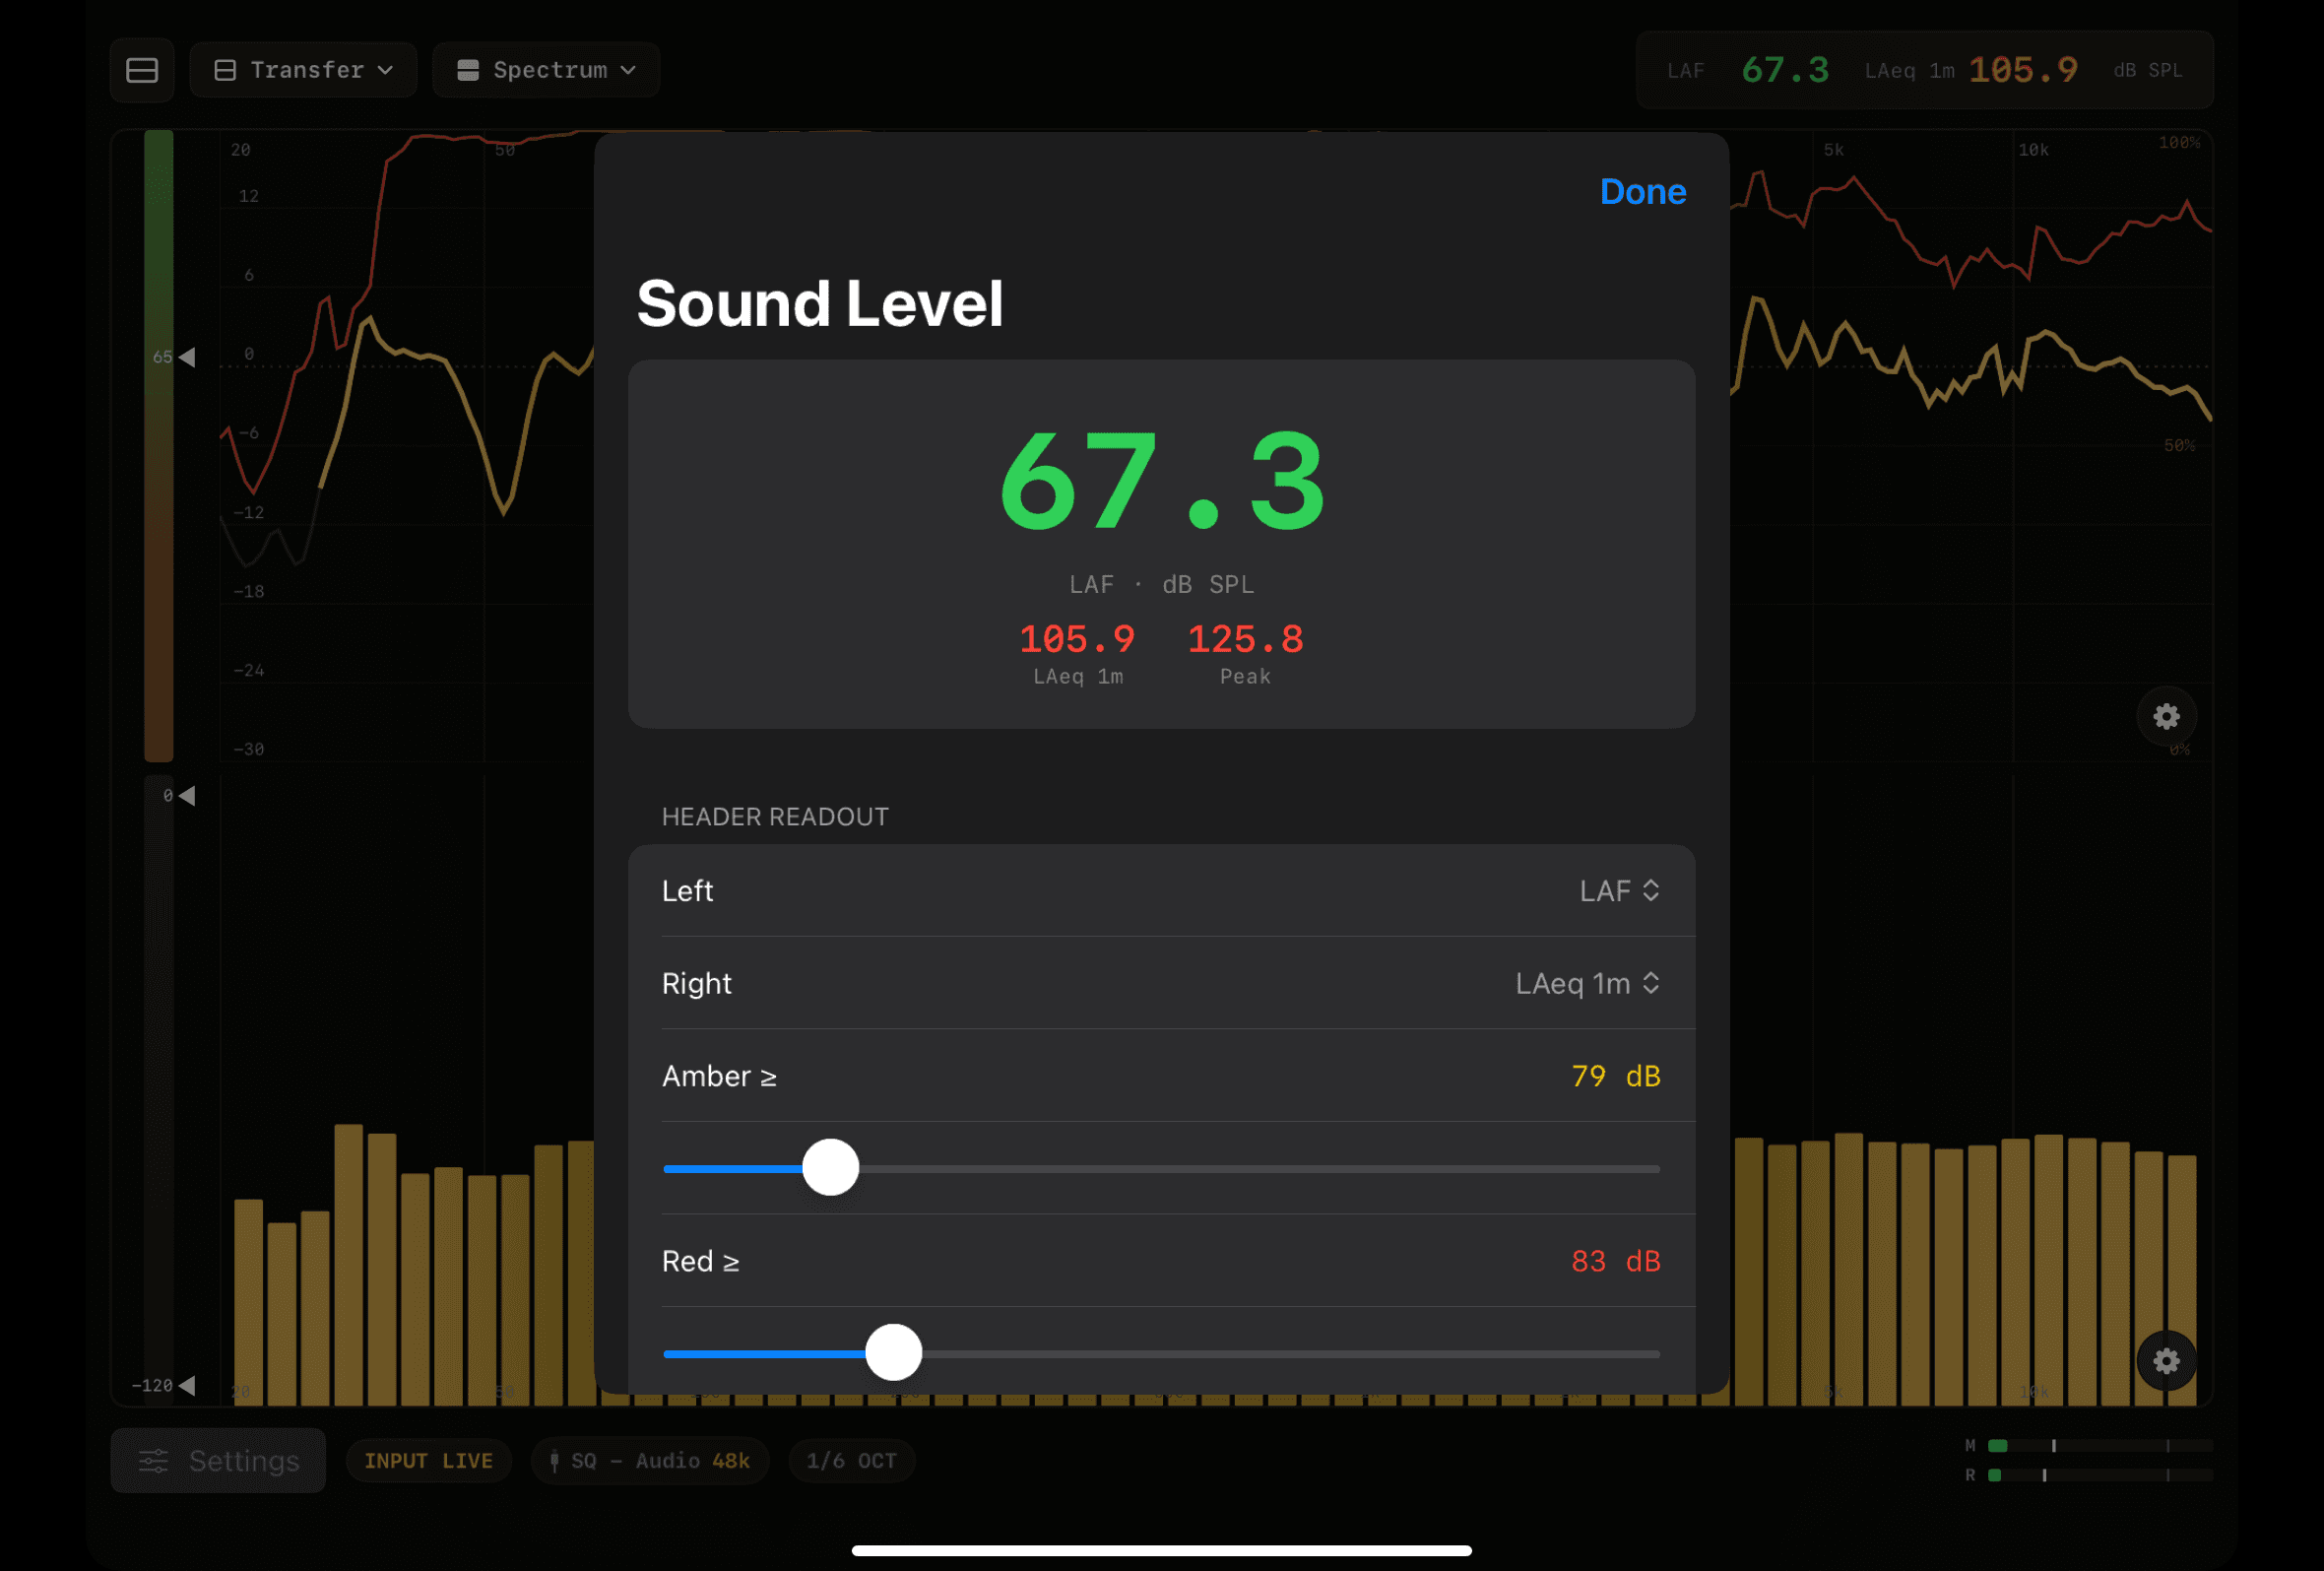
Task: Click the vertical SPL level meter bar
Action: (x=158, y=445)
